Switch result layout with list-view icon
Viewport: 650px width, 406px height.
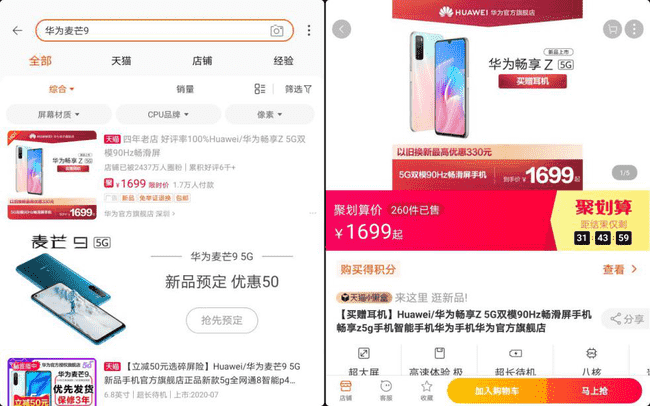pos(260,89)
